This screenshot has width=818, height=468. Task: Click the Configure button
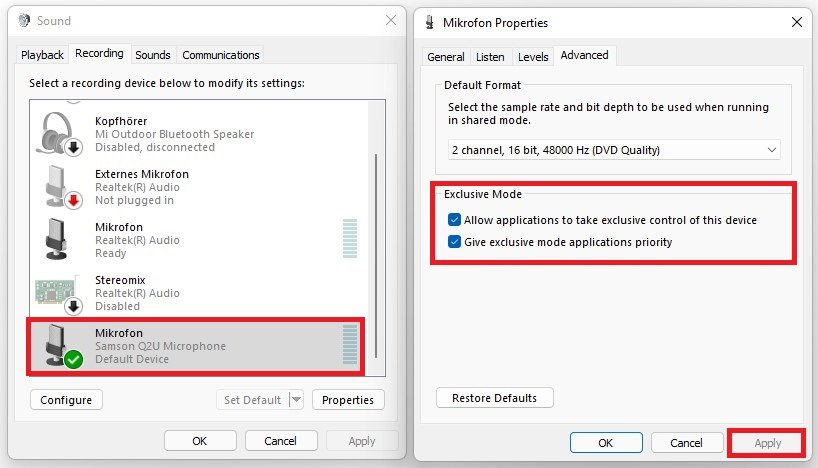click(67, 400)
